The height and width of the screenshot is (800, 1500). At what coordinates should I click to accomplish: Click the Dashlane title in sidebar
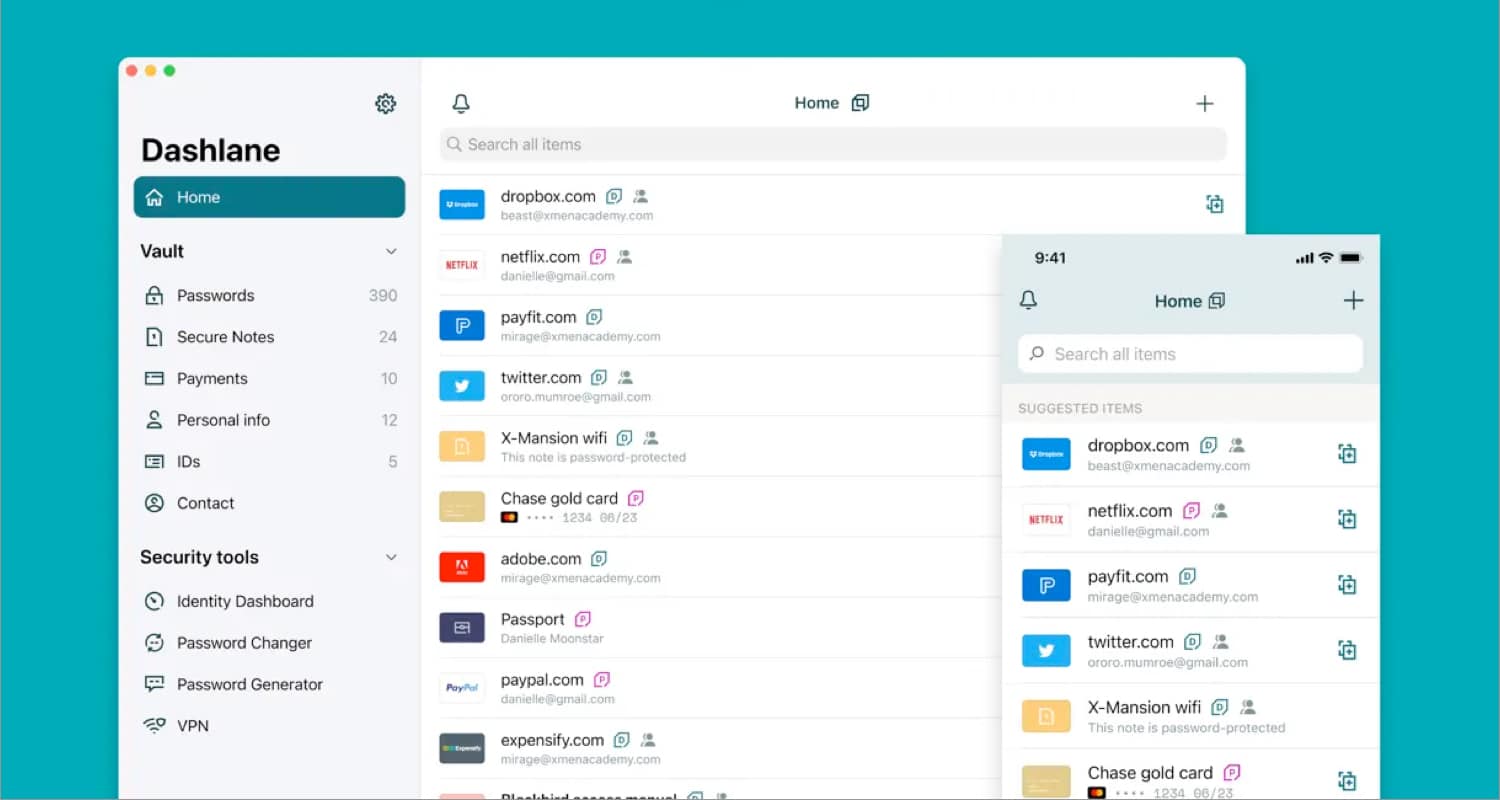coord(210,150)
